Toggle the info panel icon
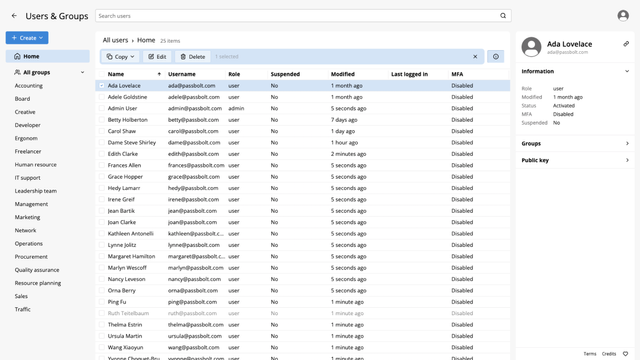The image size is (640, 360). [x=496, y=57]
